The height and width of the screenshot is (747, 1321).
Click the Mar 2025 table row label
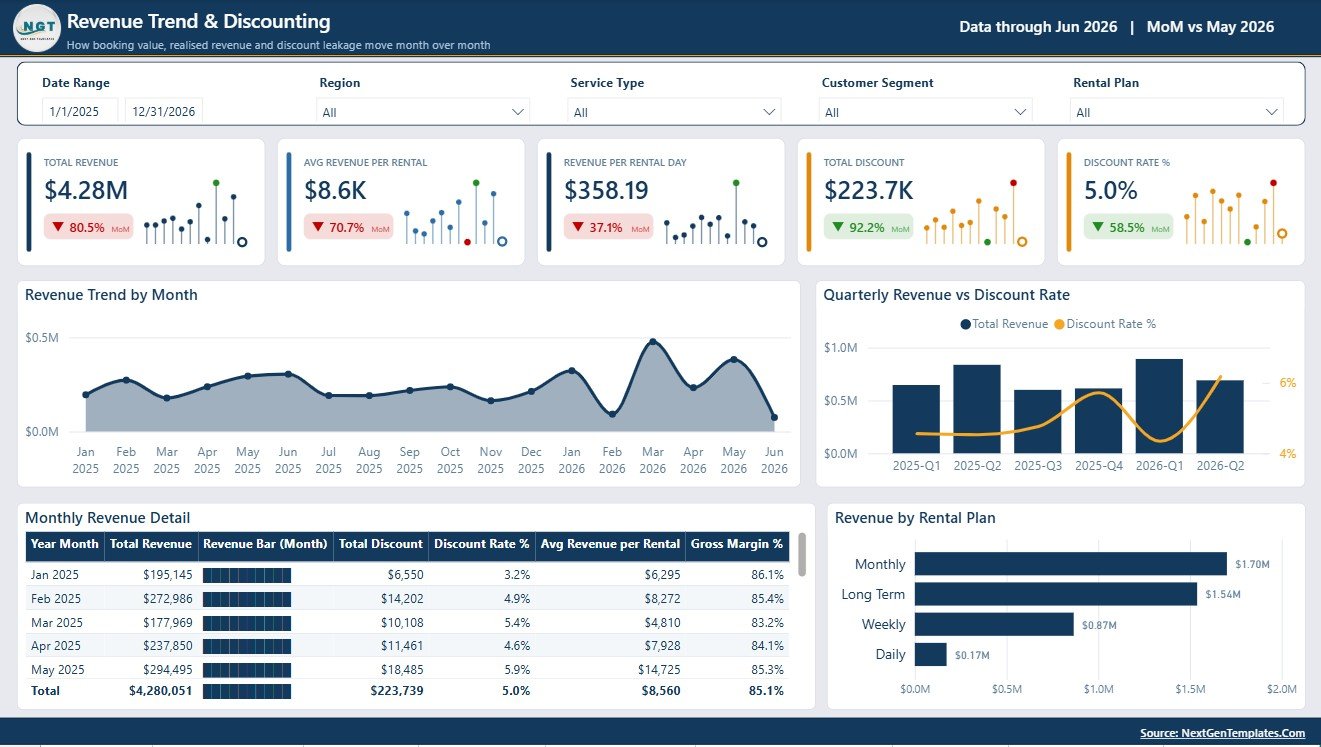[x=55, y=622]
